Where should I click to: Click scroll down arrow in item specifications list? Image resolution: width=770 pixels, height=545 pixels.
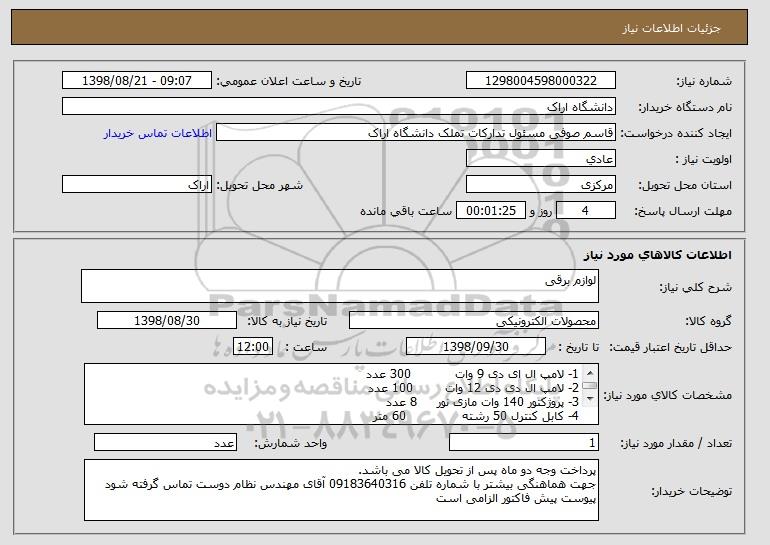pyautogui.click(x=590, y=398)
